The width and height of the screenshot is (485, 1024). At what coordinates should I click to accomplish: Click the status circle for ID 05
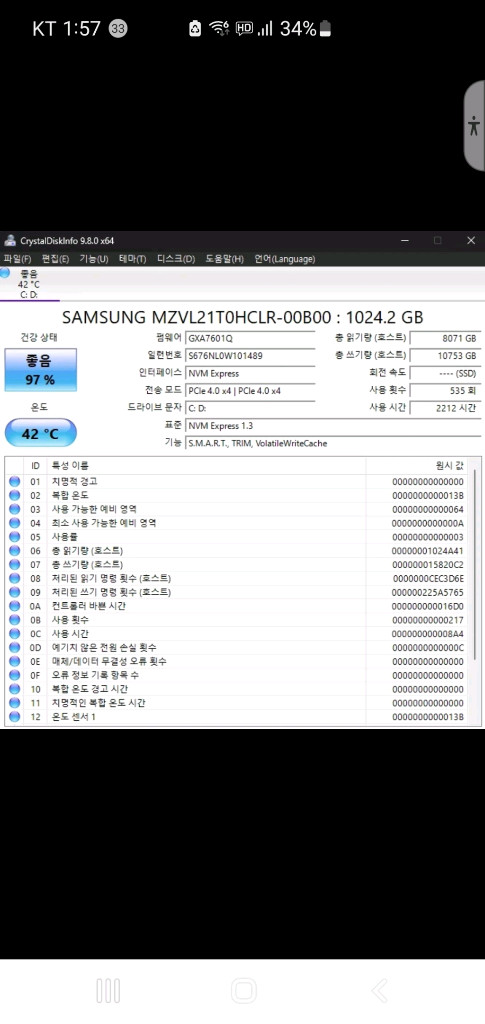pos(14,537)
